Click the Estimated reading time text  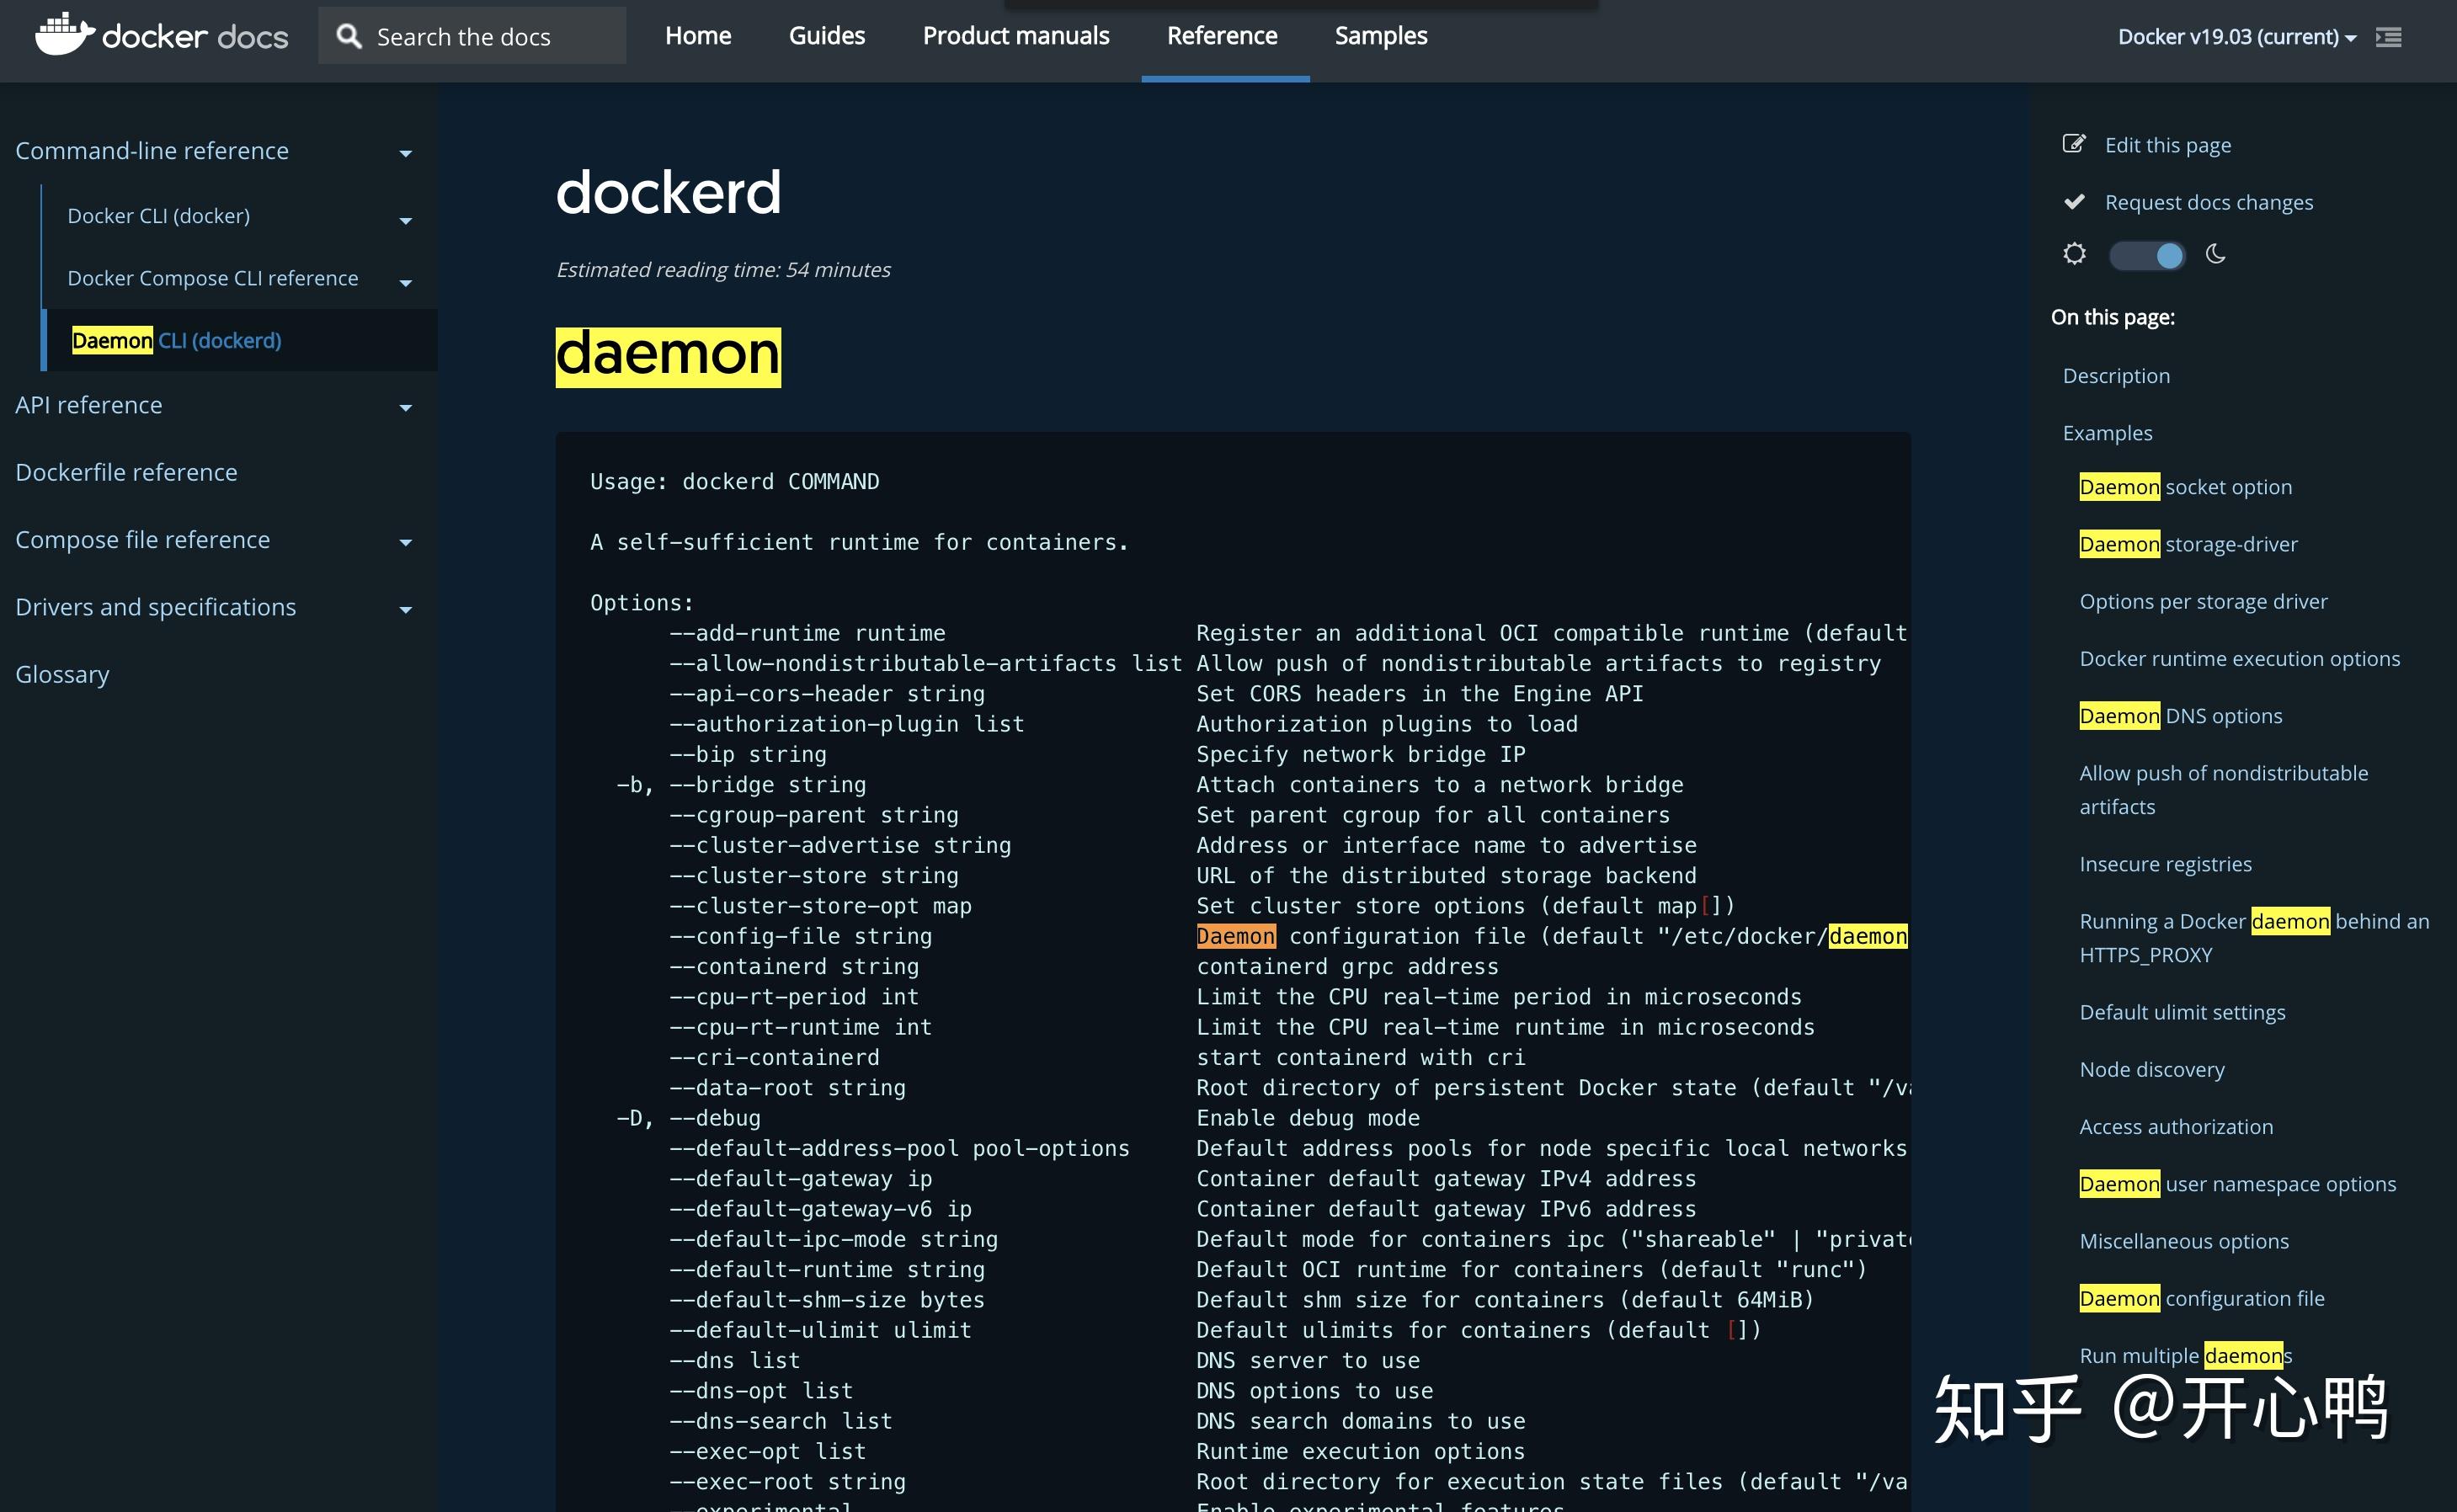[723, 270]
